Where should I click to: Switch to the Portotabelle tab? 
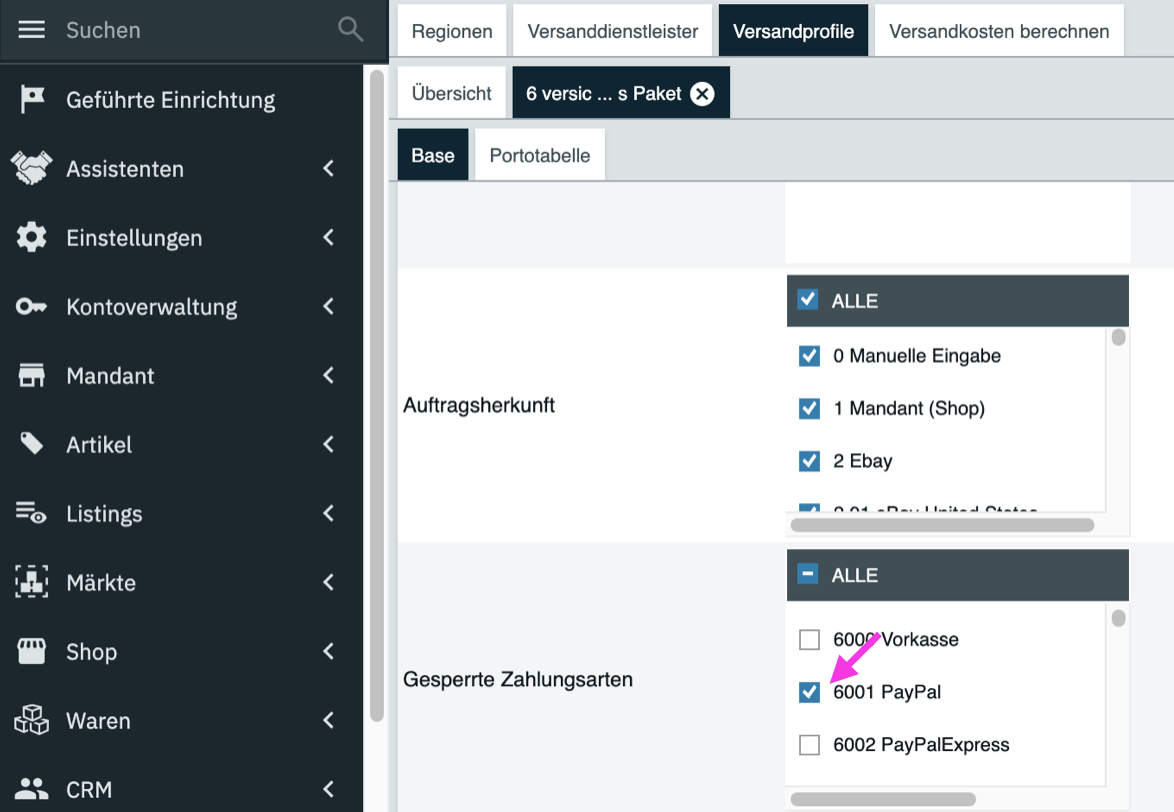pos(540,156)
